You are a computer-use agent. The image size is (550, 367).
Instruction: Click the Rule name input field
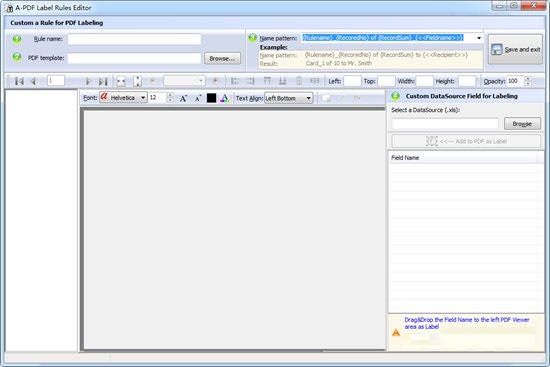click(134, 39)
